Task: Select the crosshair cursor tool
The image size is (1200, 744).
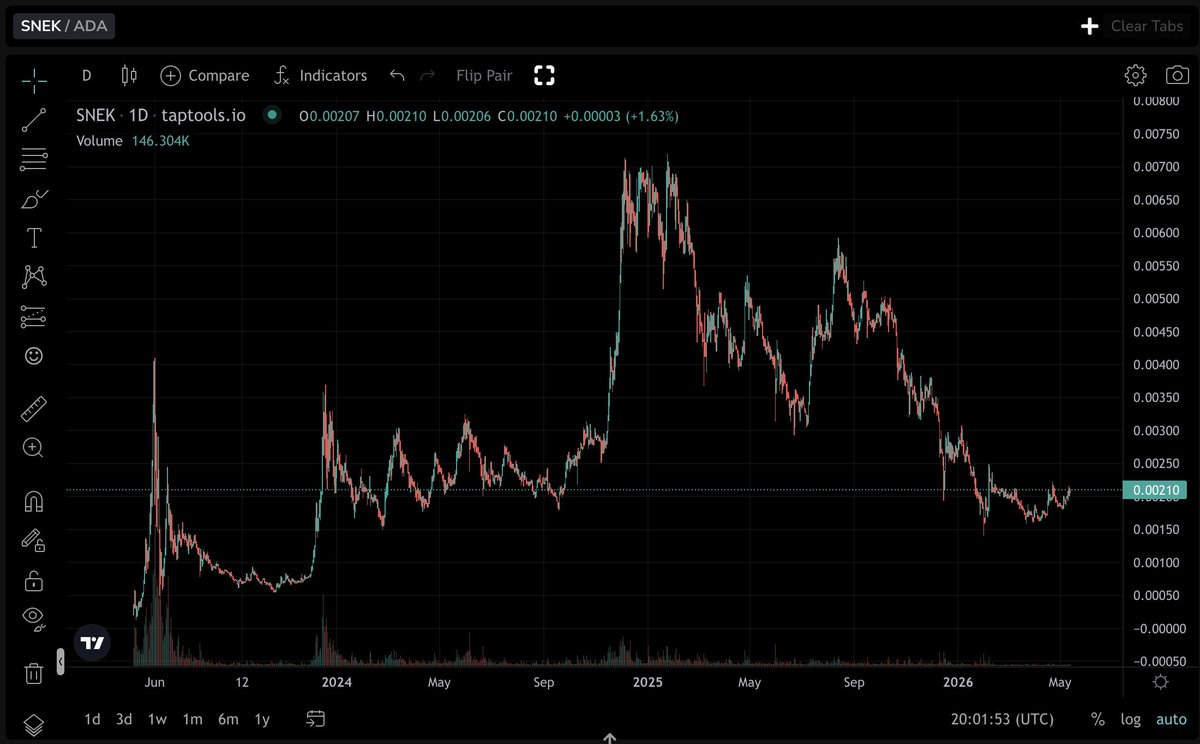Action: [34, 81]
